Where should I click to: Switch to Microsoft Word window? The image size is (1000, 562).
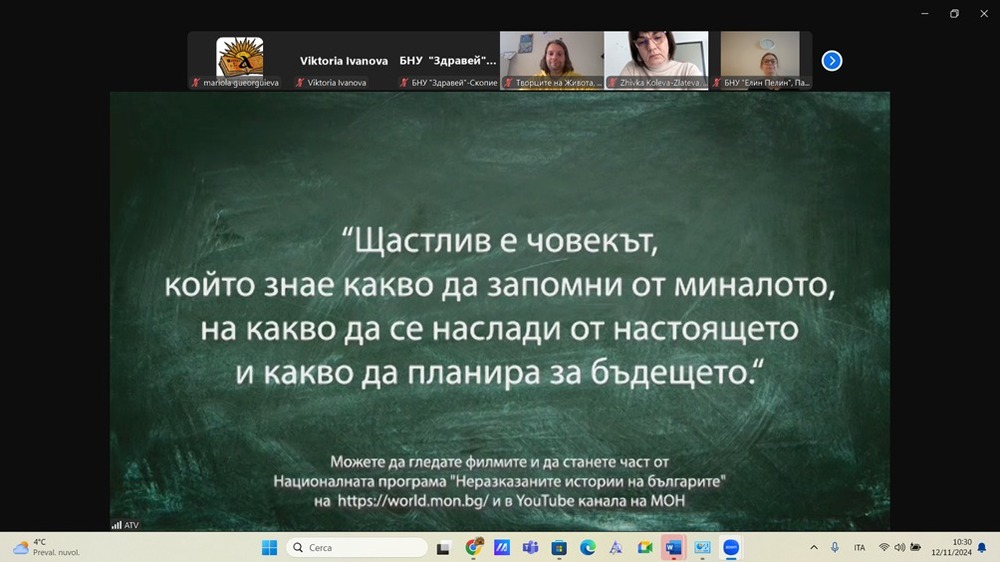click(673, 547)
